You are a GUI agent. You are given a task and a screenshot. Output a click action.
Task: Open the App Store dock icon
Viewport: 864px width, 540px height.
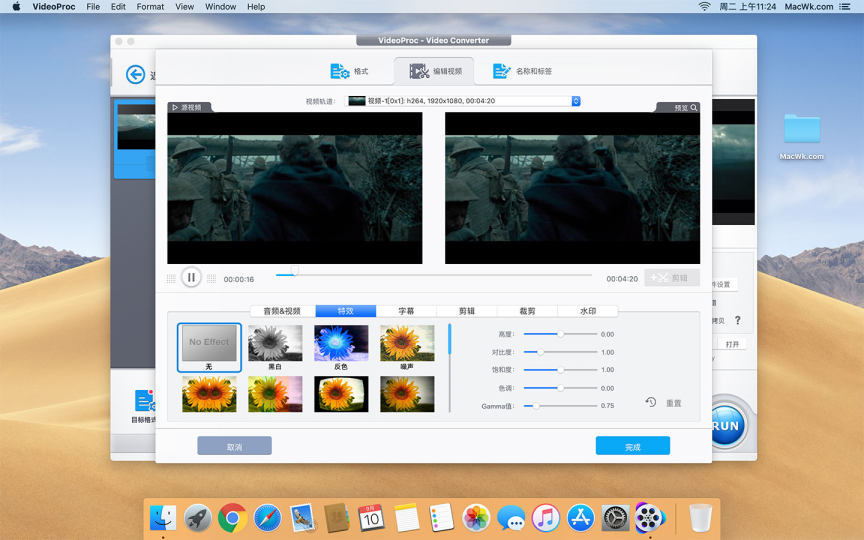coord(580,517)
